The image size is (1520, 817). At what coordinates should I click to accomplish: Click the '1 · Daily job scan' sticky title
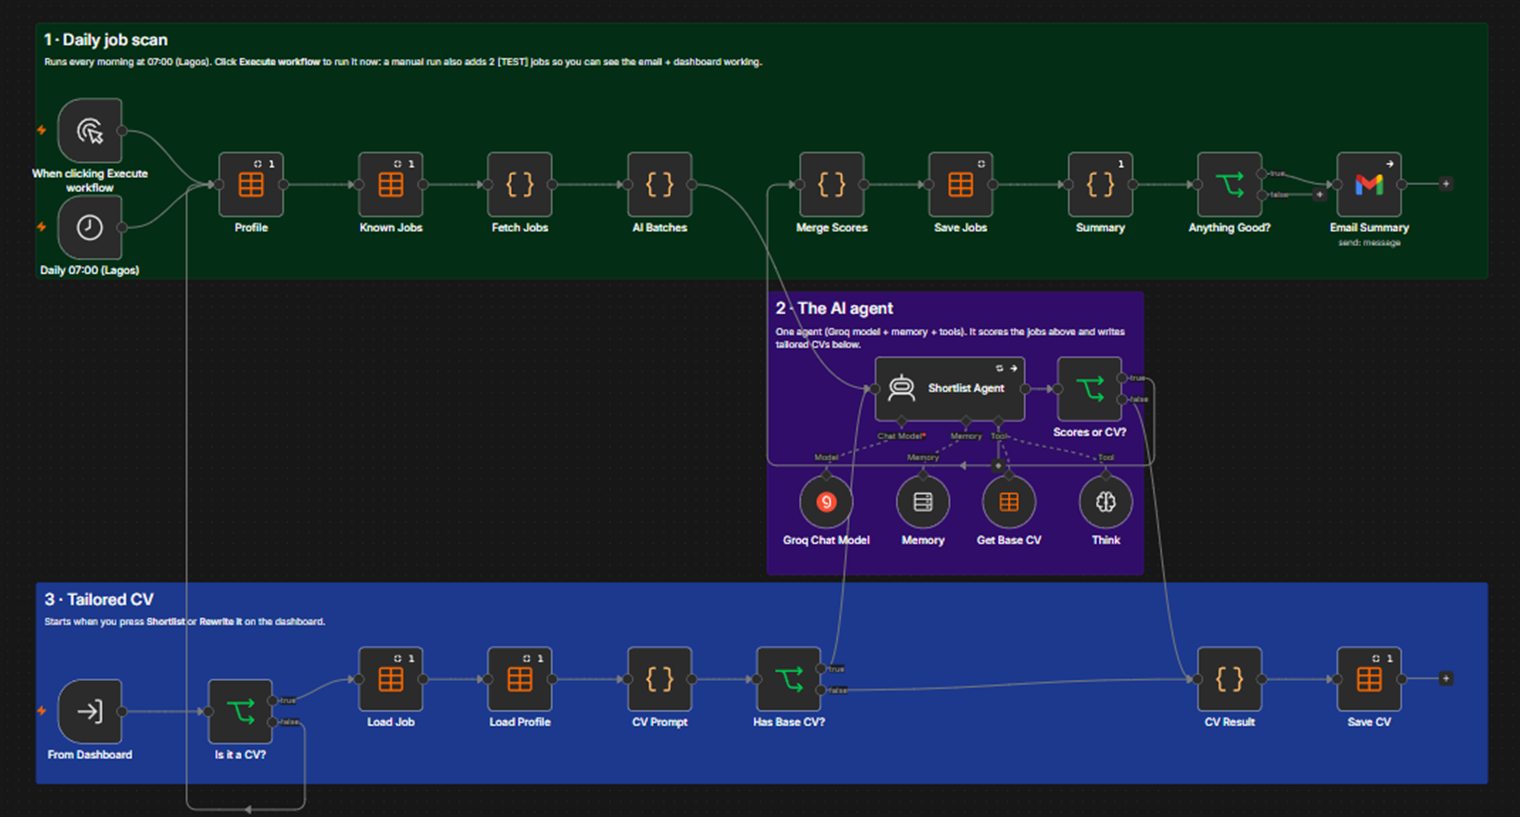(105, 40)
